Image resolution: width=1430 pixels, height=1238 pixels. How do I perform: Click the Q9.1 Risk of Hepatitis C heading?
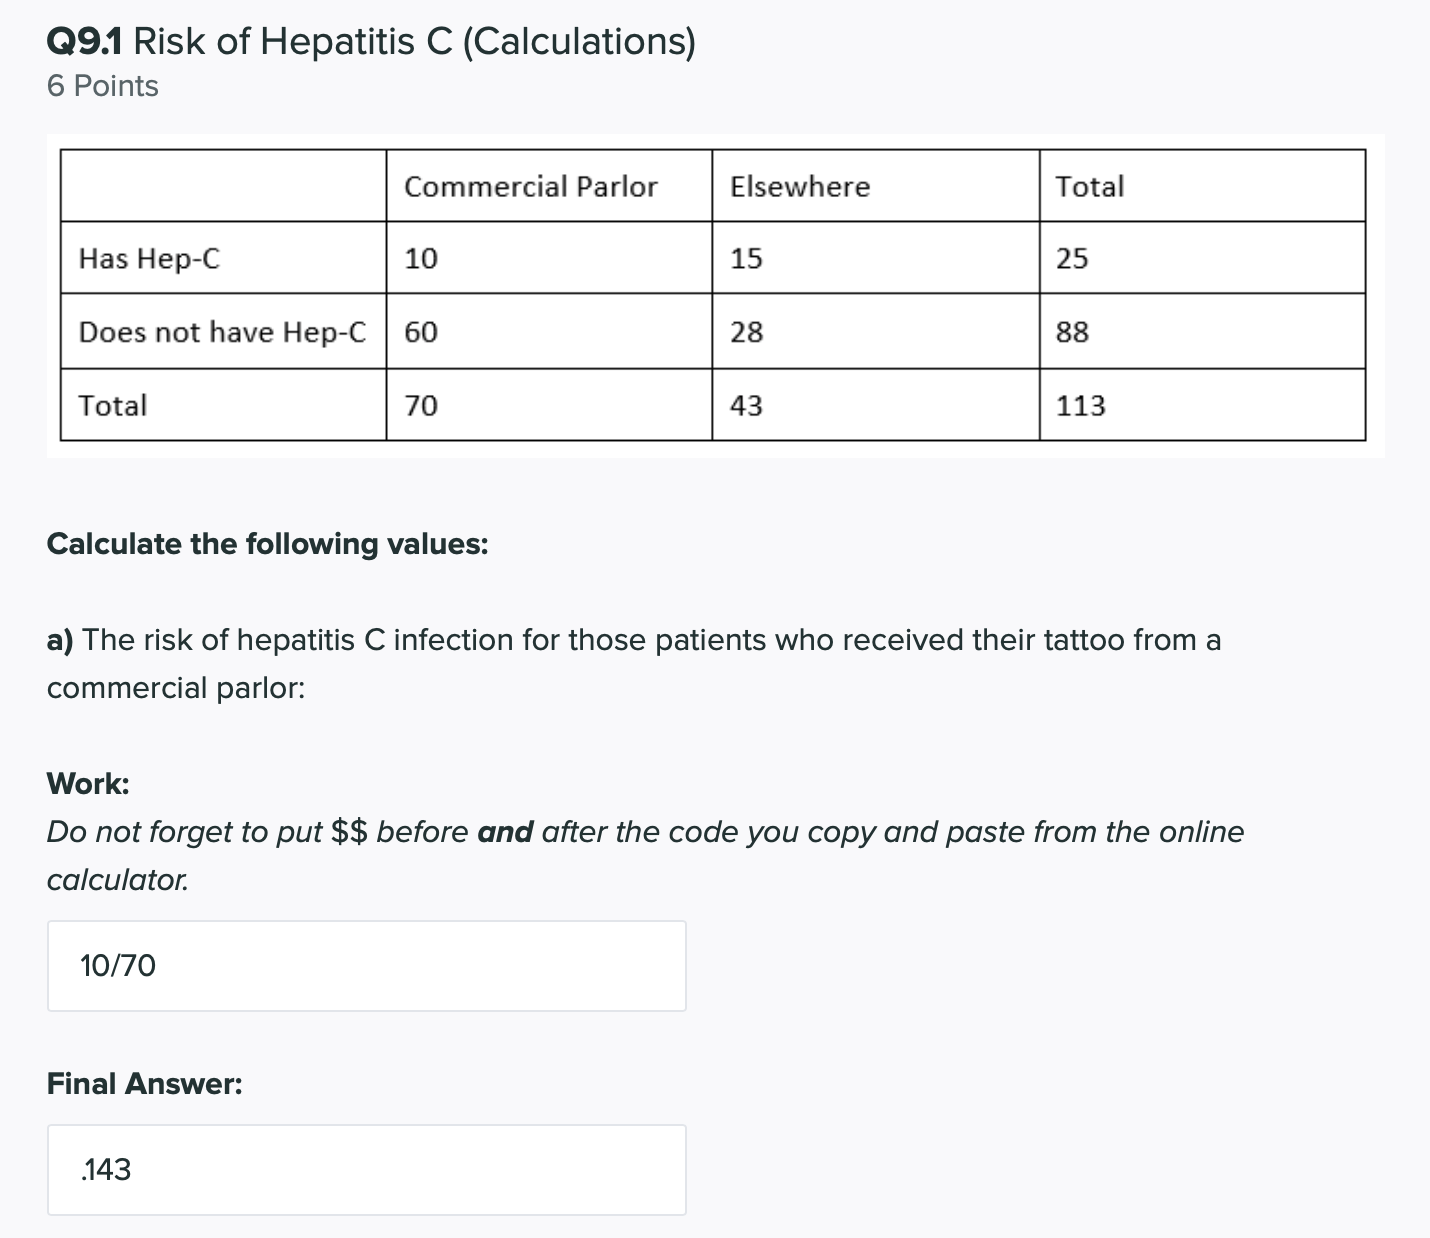coord(371,42)
